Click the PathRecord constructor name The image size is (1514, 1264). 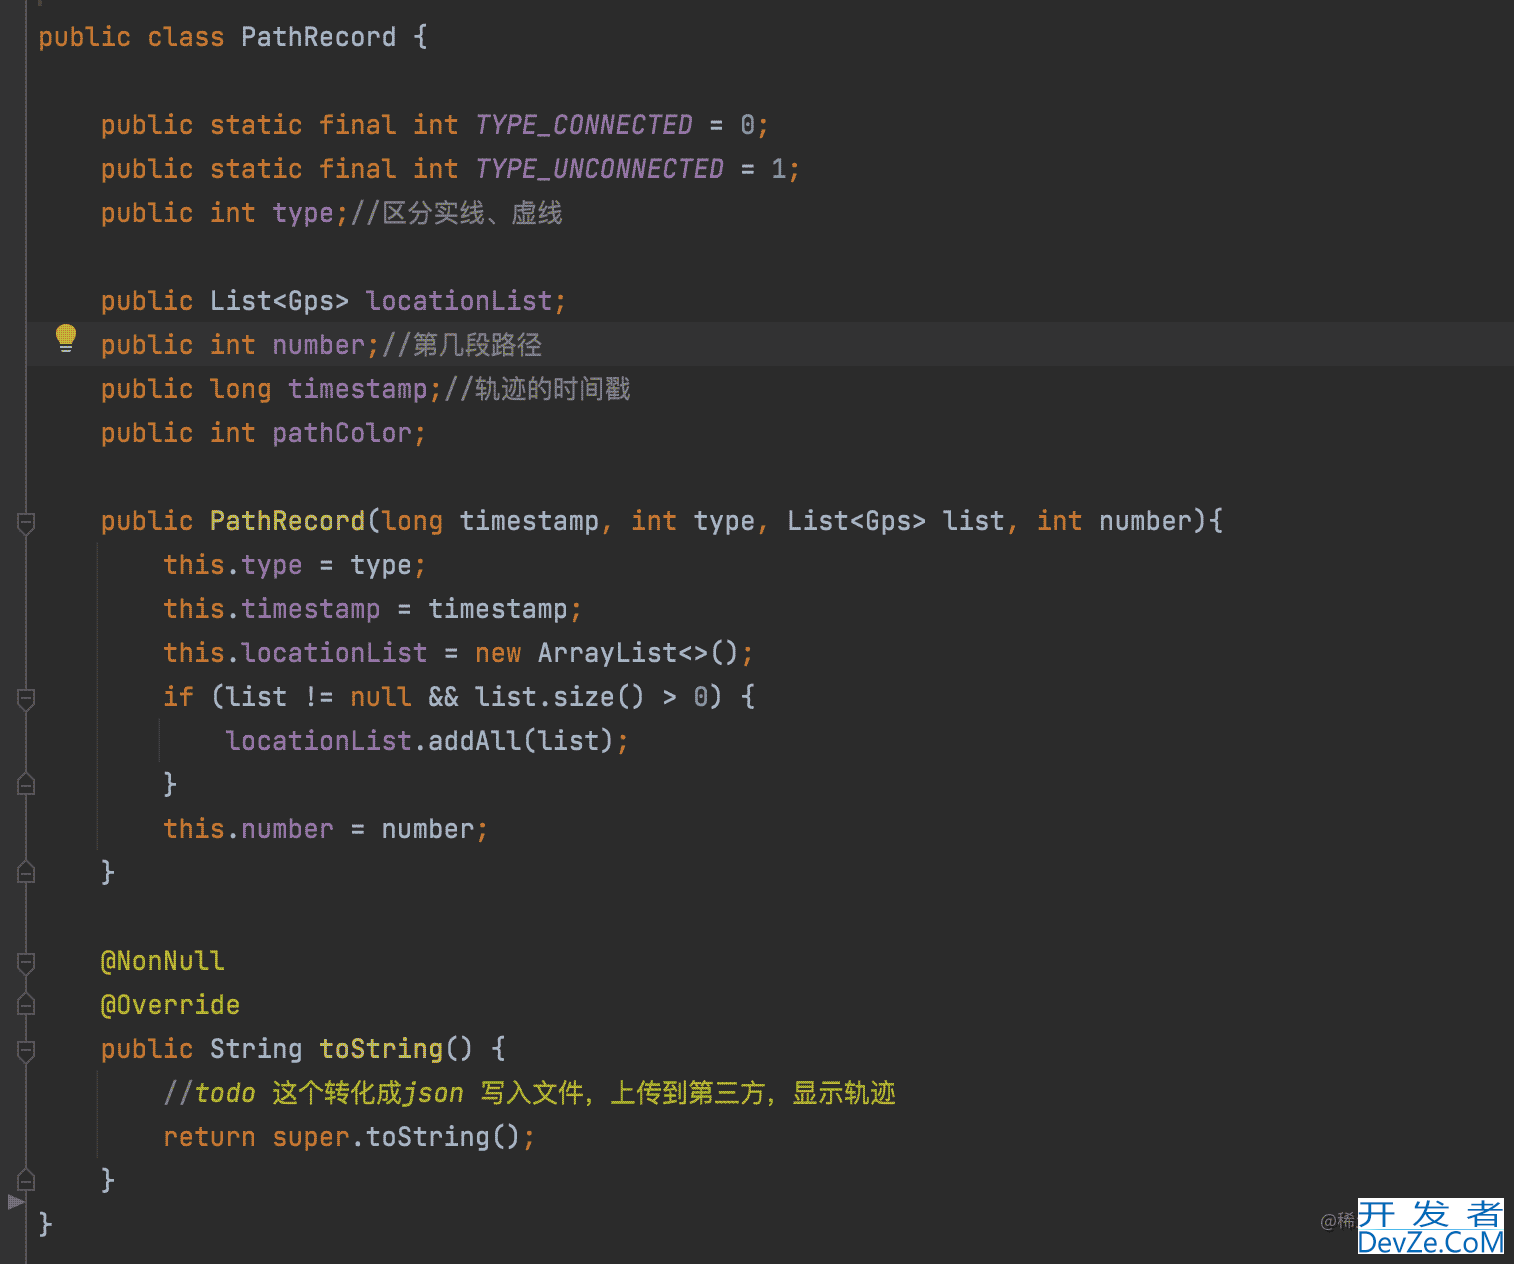(287, 521)
